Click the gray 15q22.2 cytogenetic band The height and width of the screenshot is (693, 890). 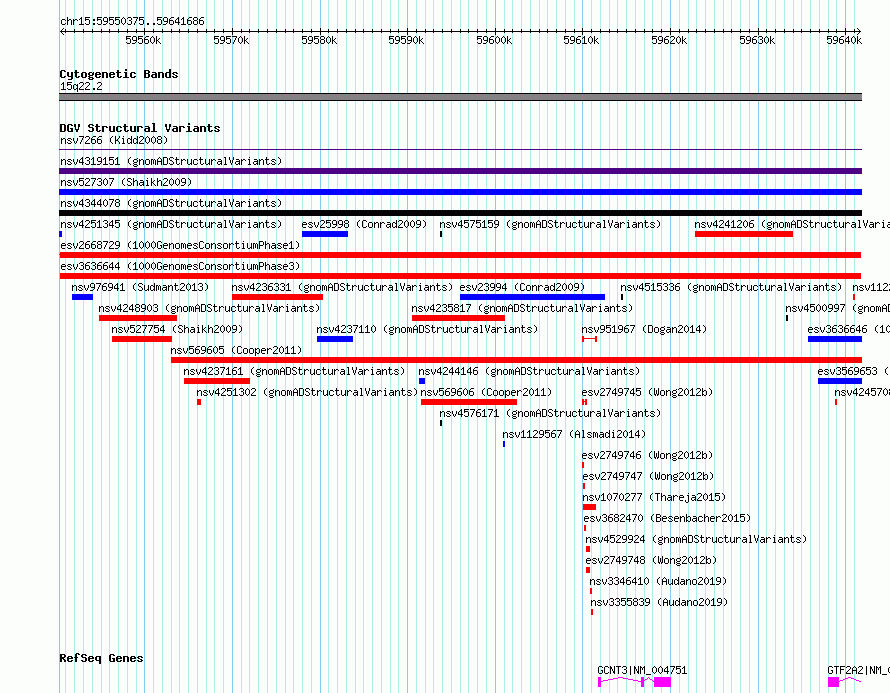pyautogui.click(x=460, y=97)
